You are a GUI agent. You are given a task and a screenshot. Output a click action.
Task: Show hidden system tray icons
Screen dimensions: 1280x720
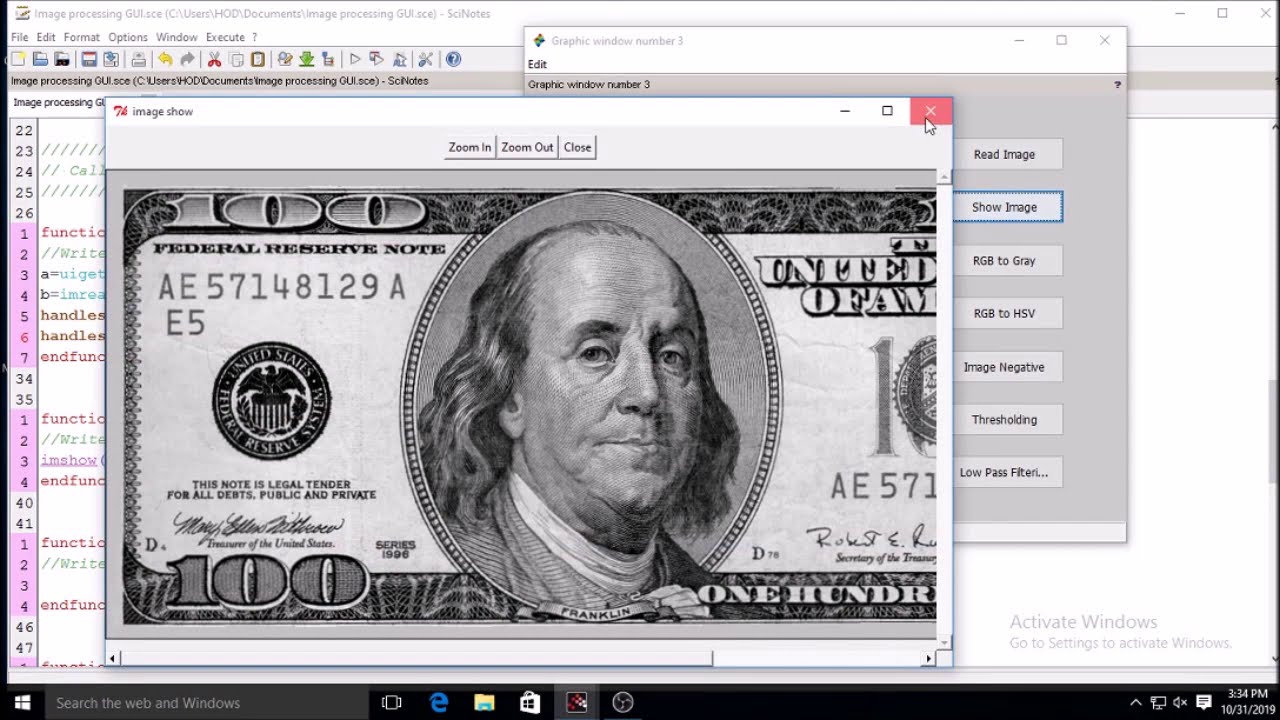1135,703
